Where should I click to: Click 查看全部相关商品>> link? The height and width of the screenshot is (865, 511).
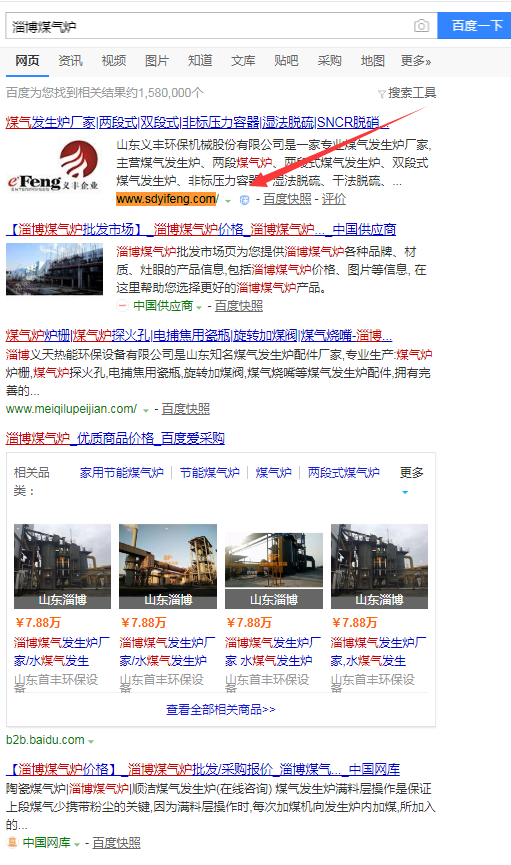(221, 709)
